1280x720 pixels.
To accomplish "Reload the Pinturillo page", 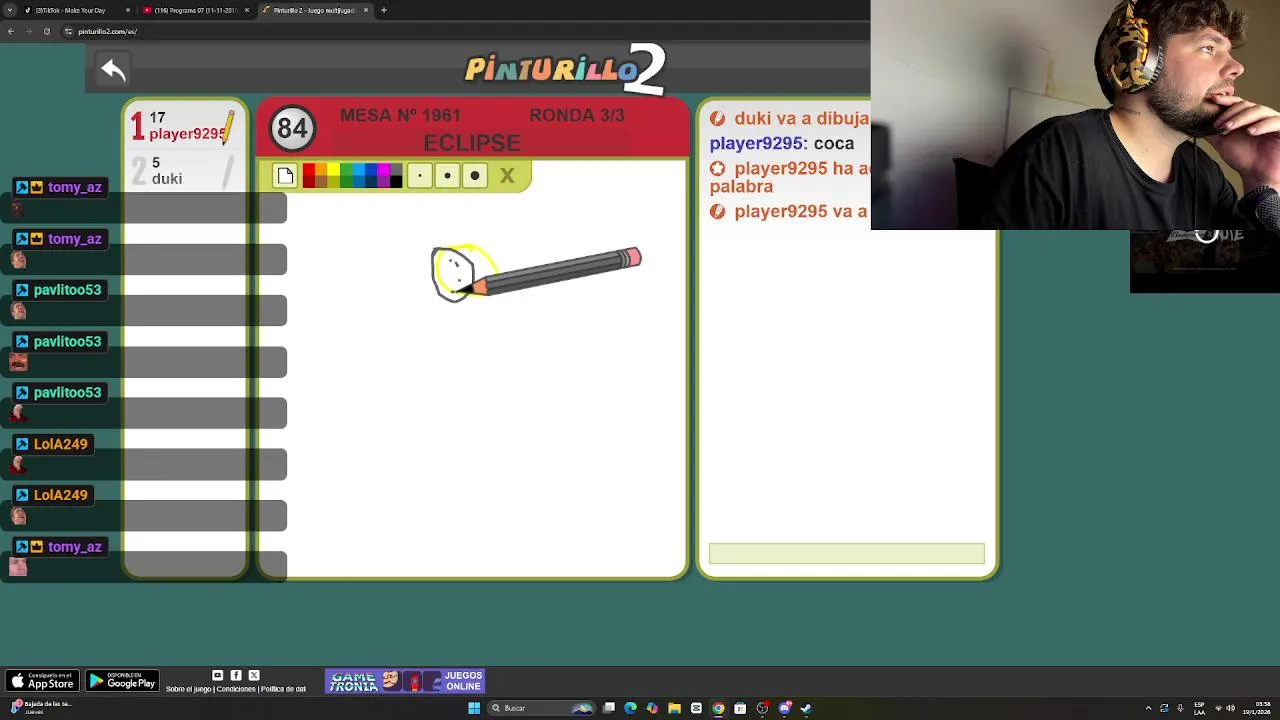I will point(47,31).
